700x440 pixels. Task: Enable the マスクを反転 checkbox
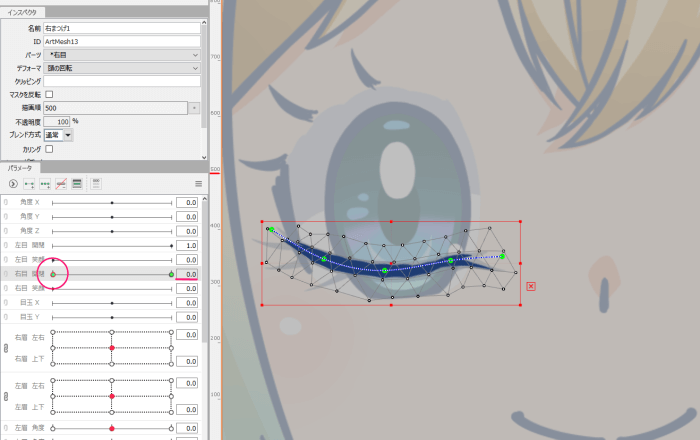click(x=50, y=94)
